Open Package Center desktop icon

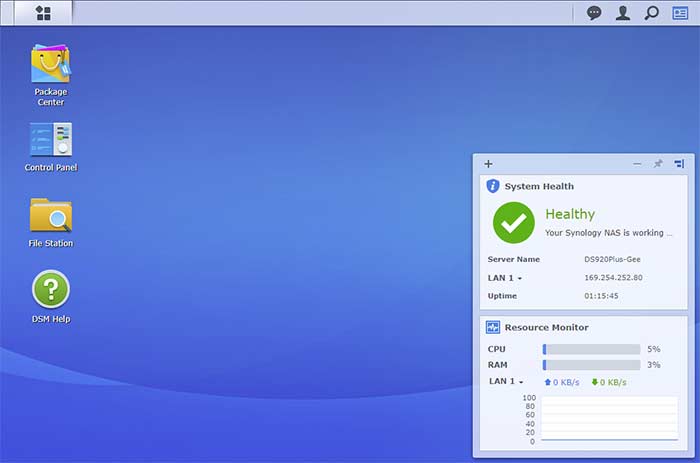click(x=50, y=75)
